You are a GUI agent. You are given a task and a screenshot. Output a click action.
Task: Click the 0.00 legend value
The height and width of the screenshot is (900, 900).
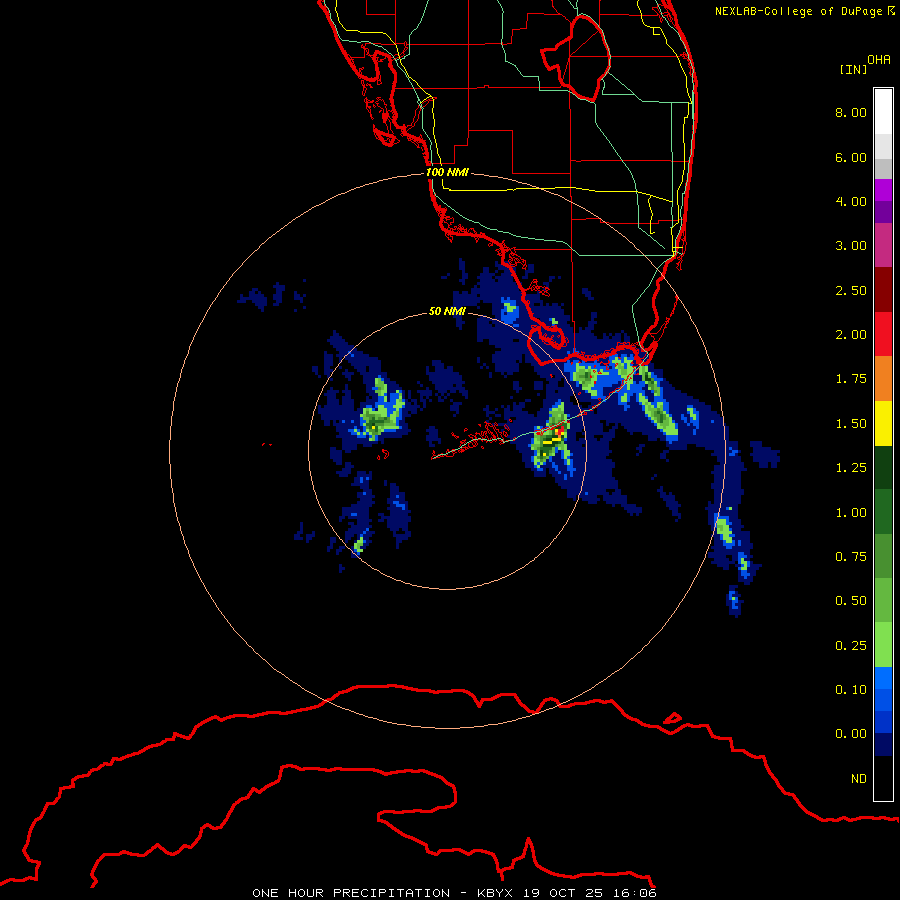tap(851, 734)
